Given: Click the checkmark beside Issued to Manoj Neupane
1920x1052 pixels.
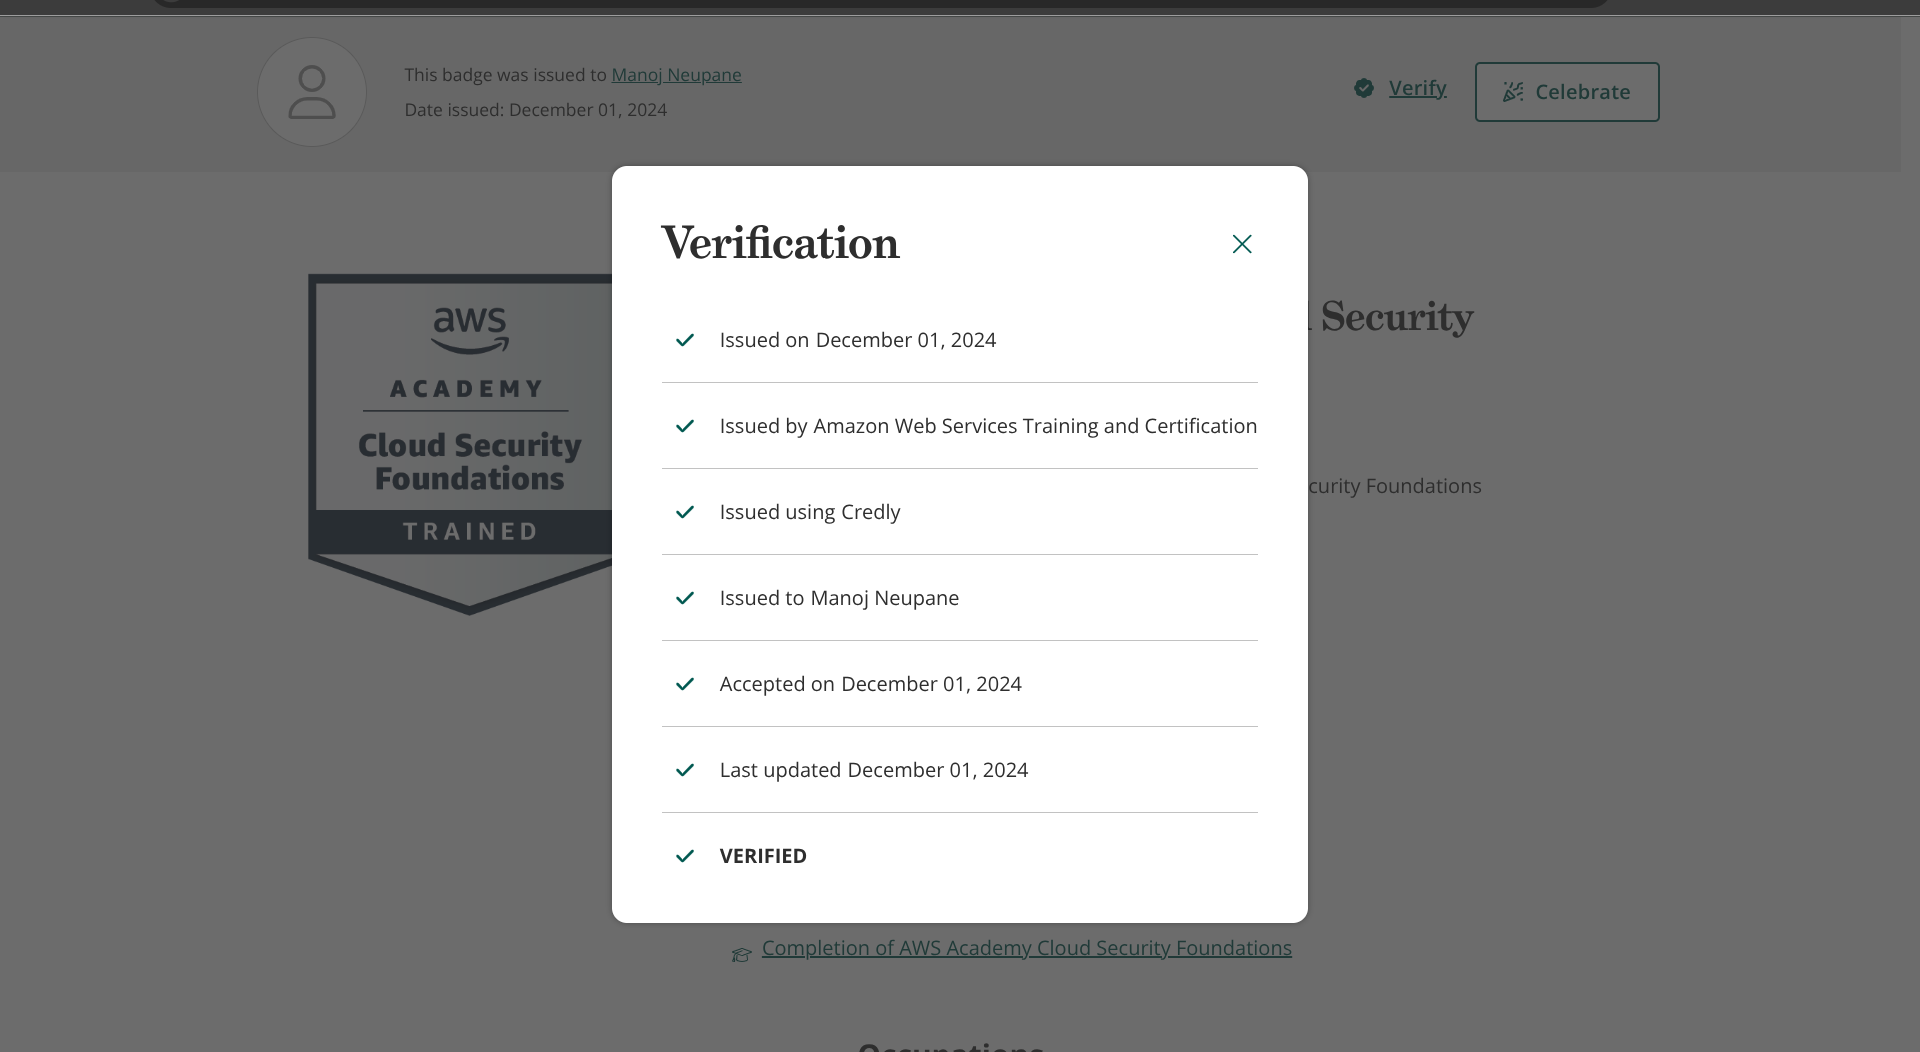Looking at the screenshot, I should click(685, 598).
